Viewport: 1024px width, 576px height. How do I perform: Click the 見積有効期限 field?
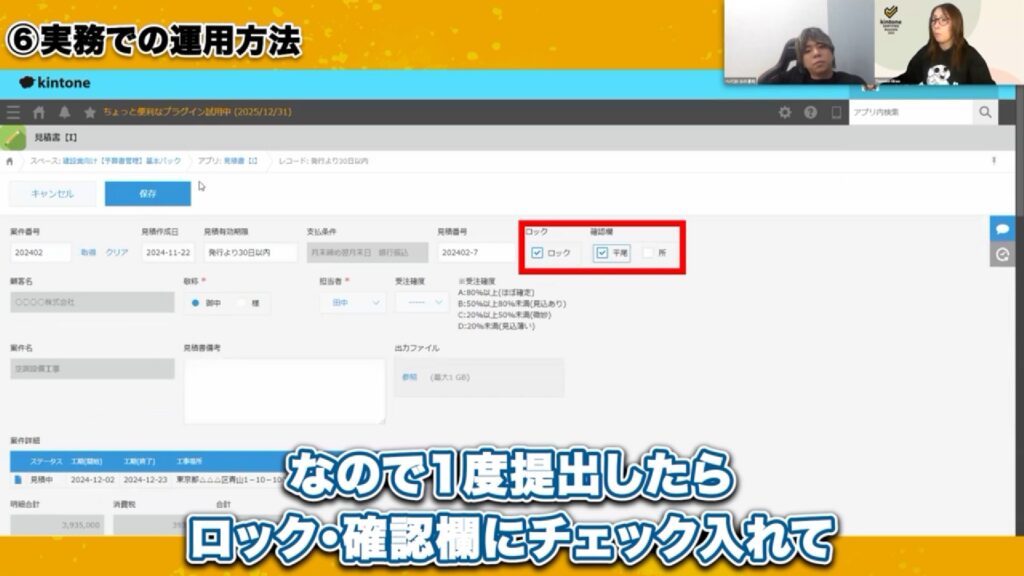[251, 253]
